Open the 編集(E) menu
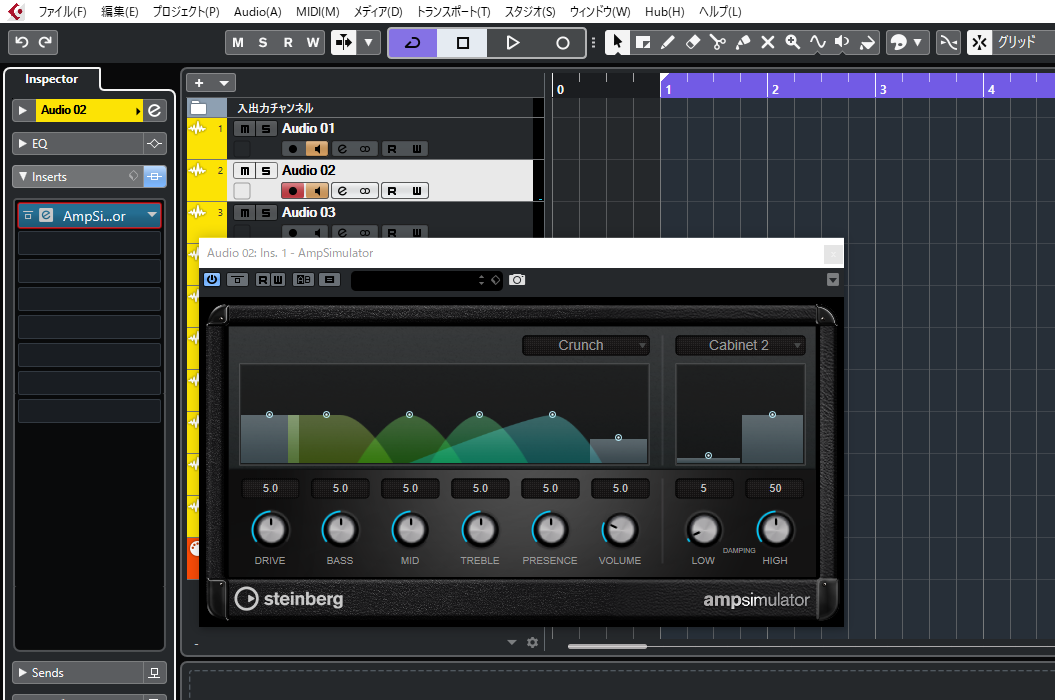Viewport: 1055px width, 700px height. [x=120, y=11]
